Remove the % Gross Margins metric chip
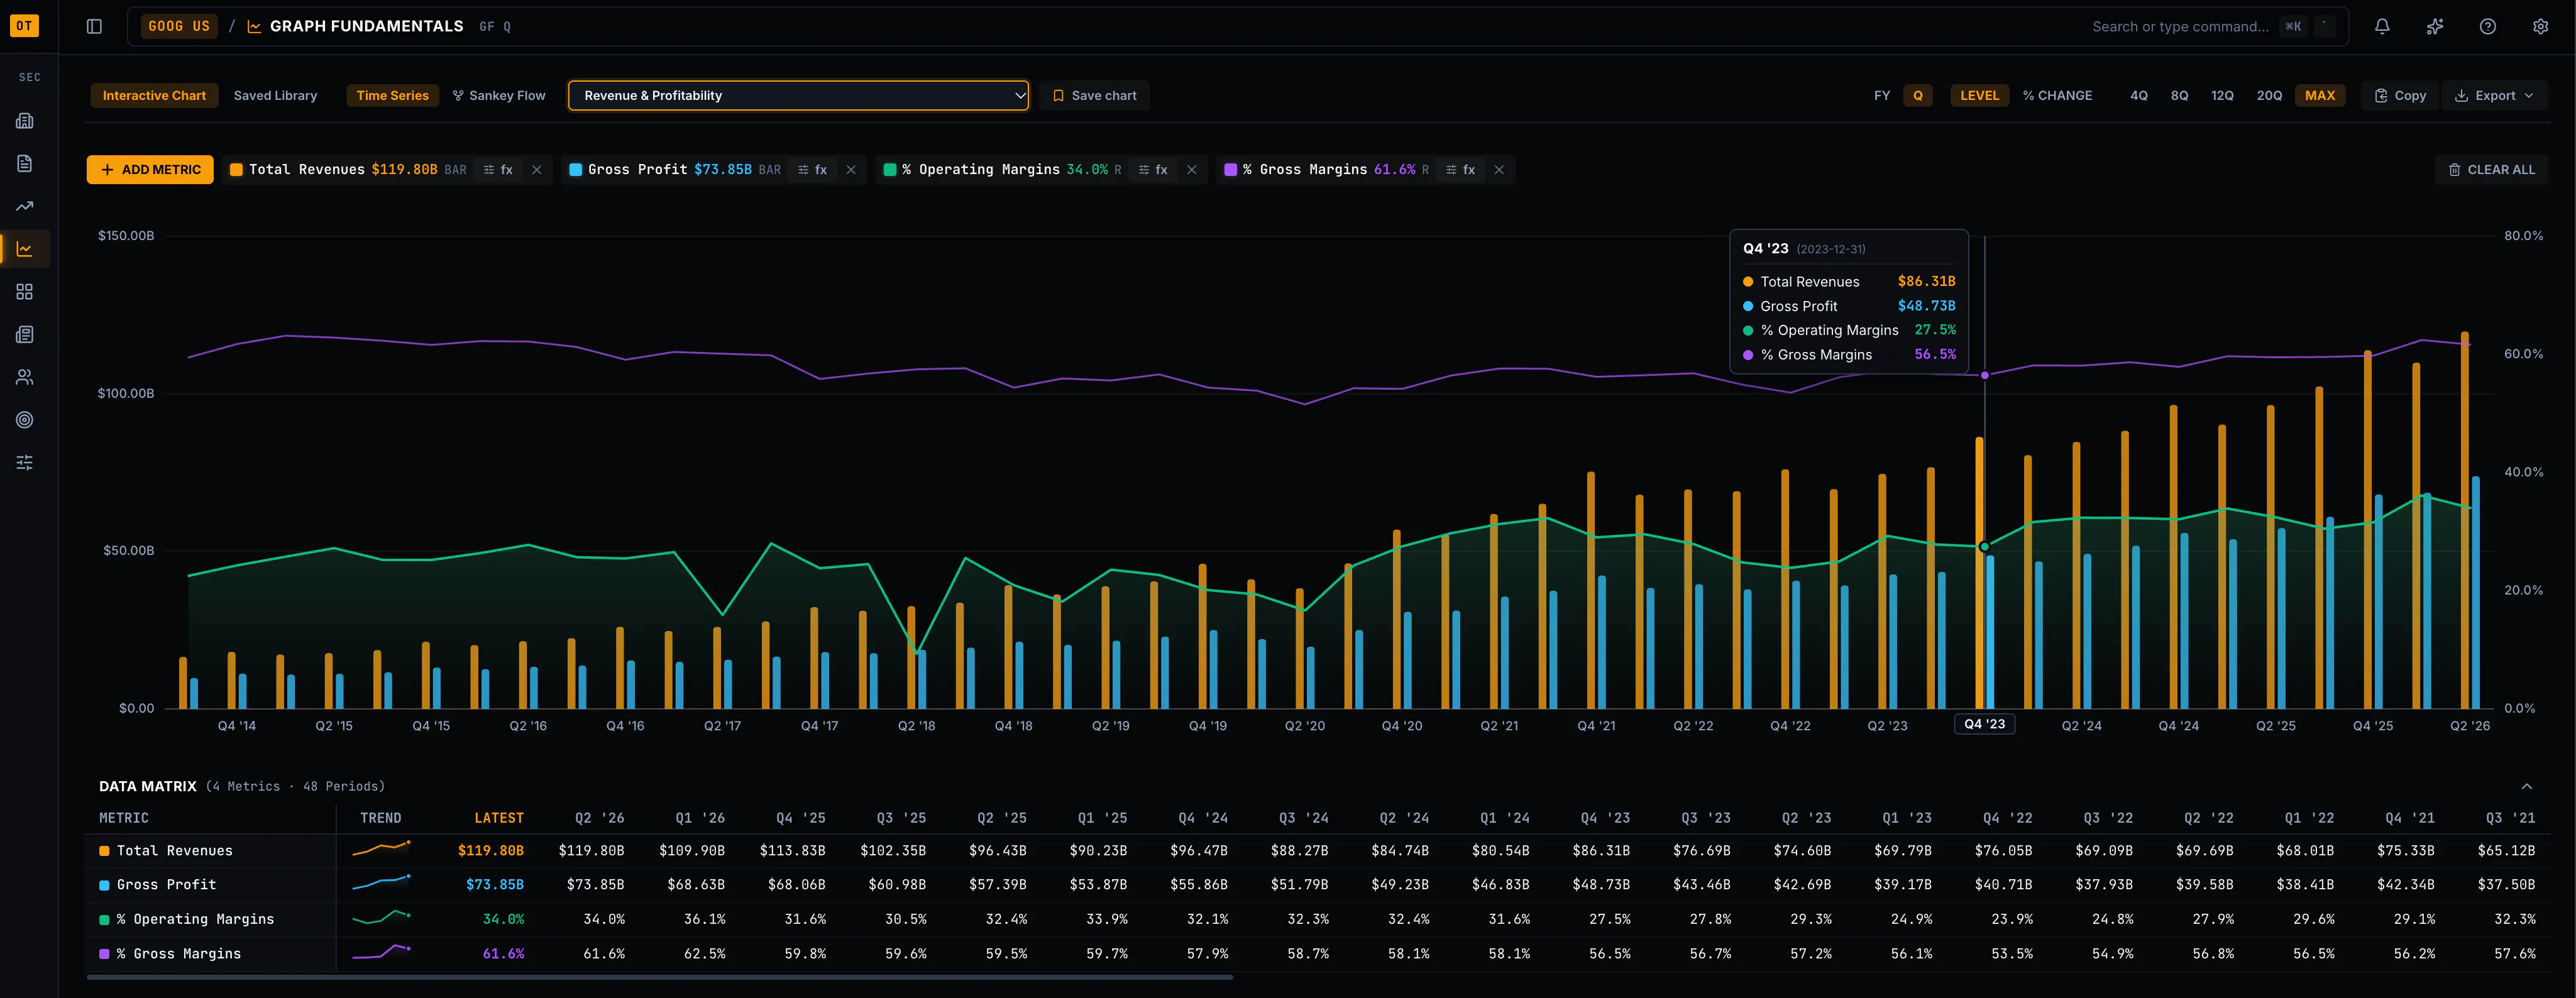The height and width of the screenshot is (998, 2576). 1499,170
